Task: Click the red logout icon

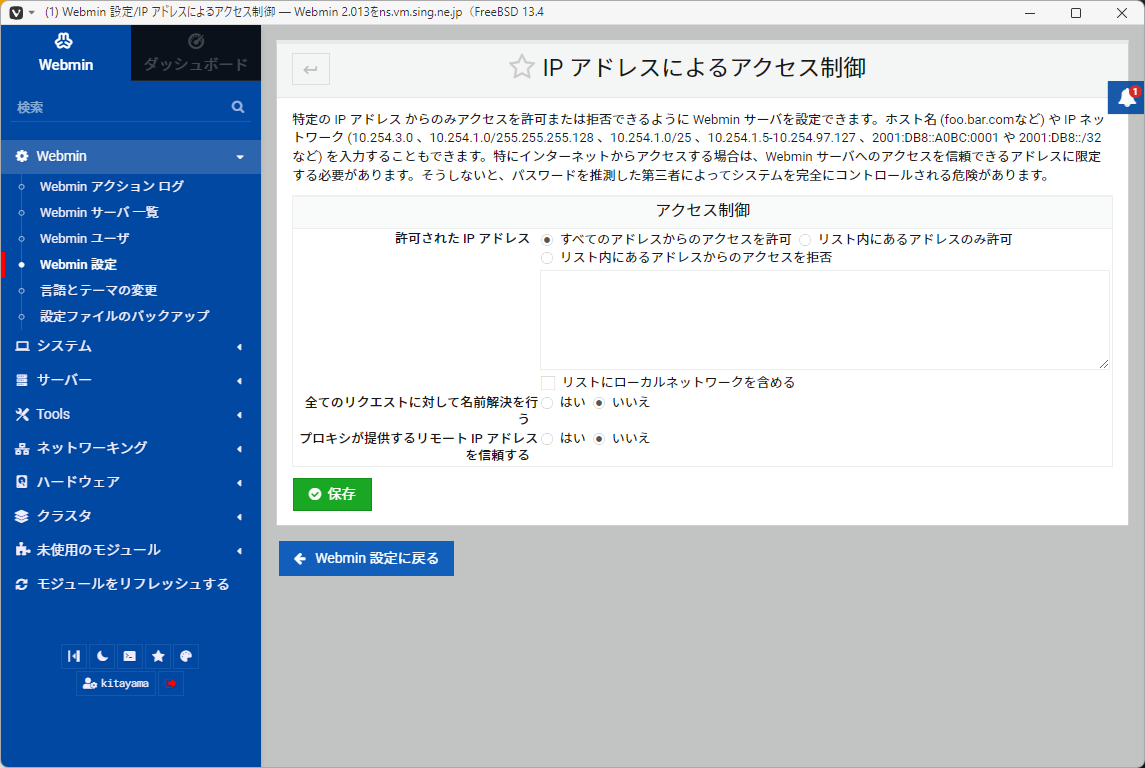Action: tap(171, 683)
